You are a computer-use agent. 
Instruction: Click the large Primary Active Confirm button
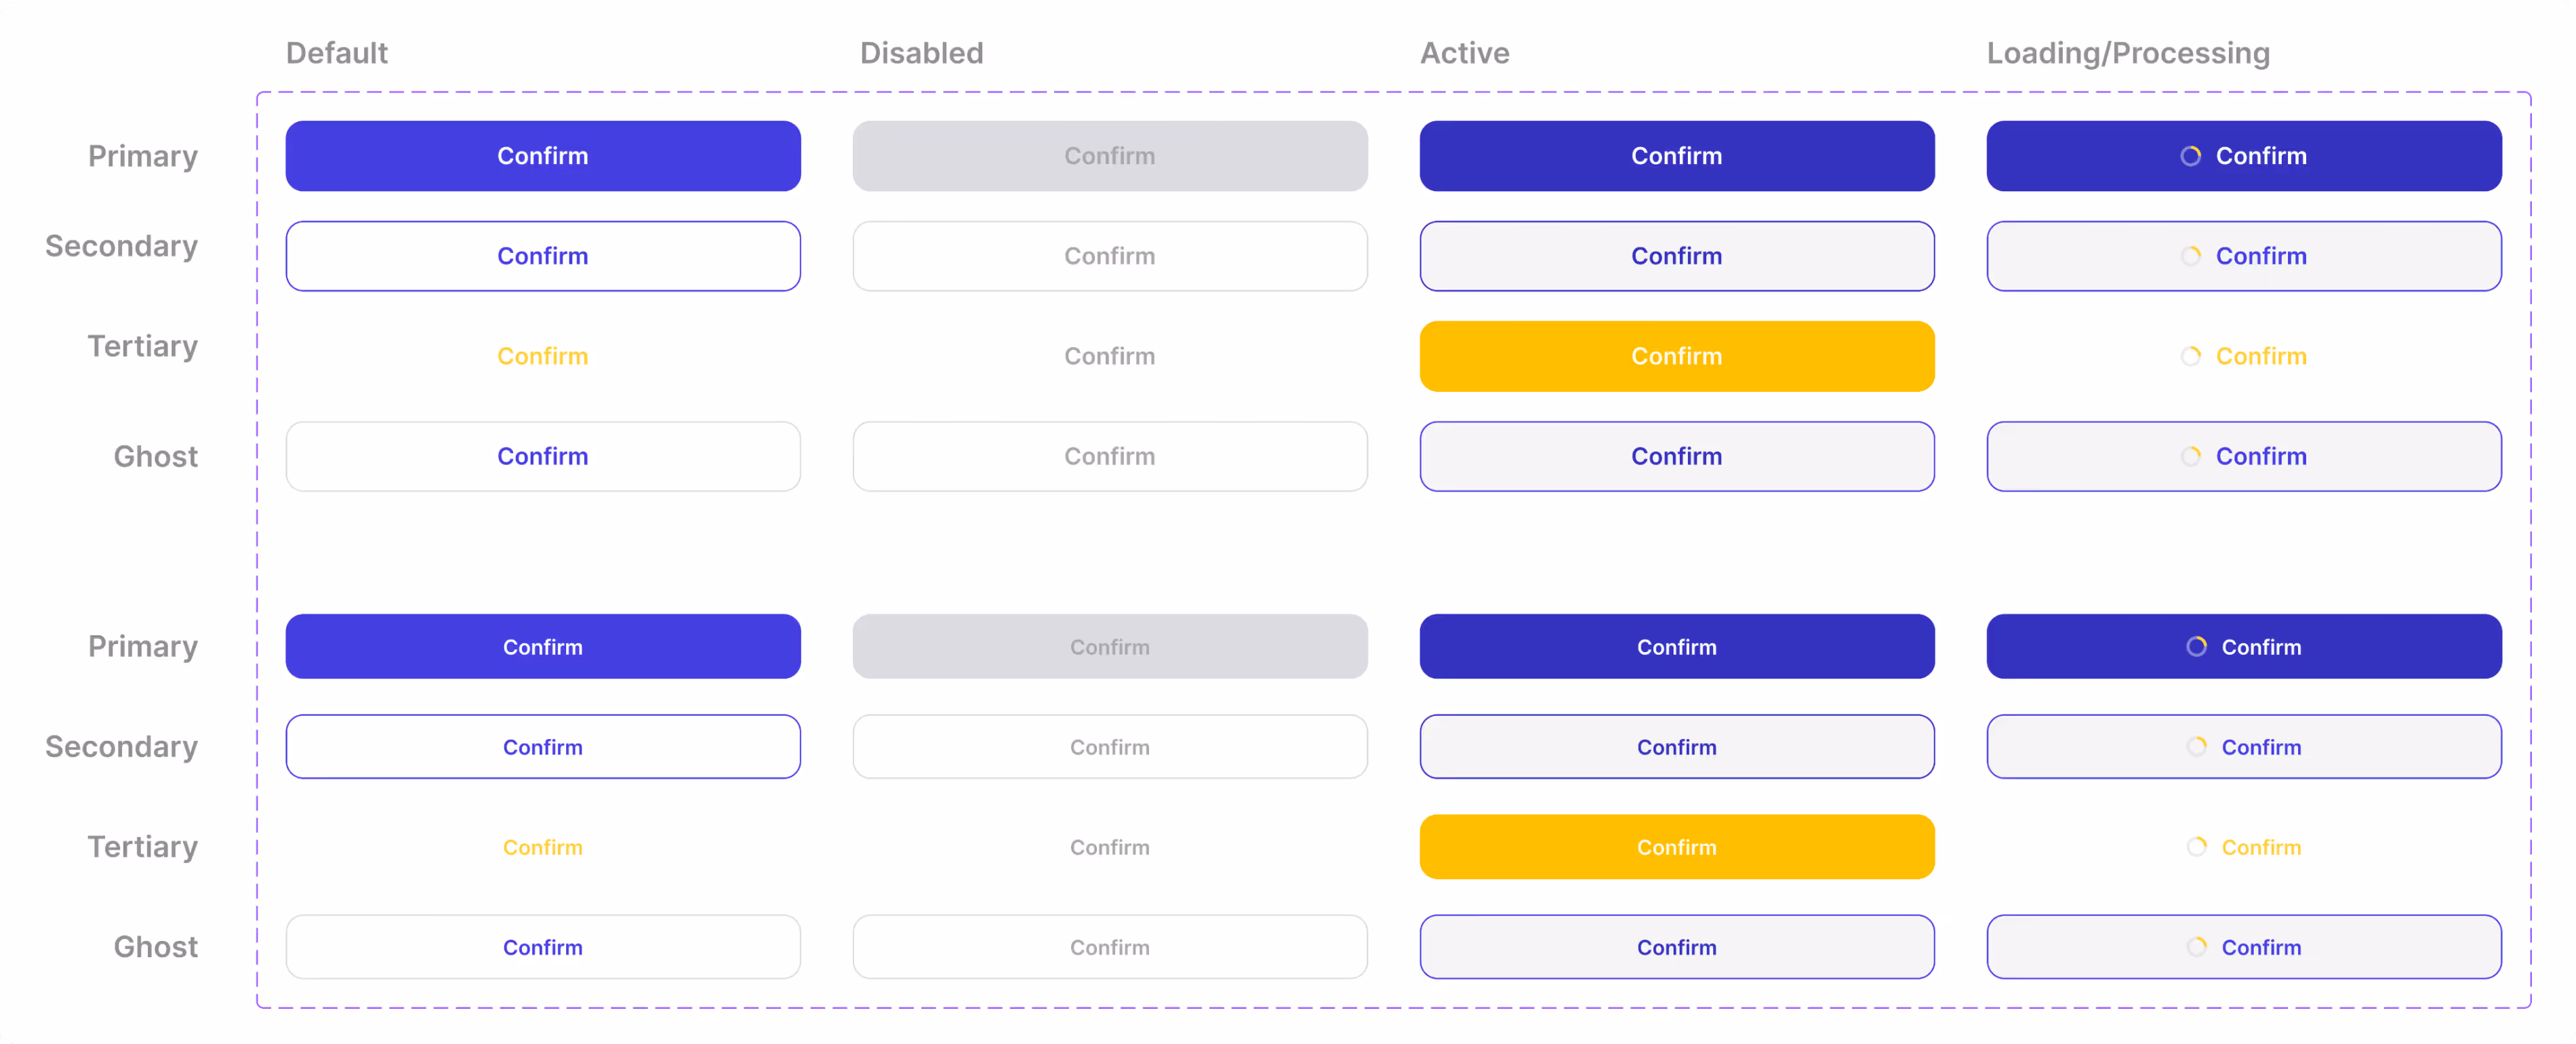click(1677, 156)
